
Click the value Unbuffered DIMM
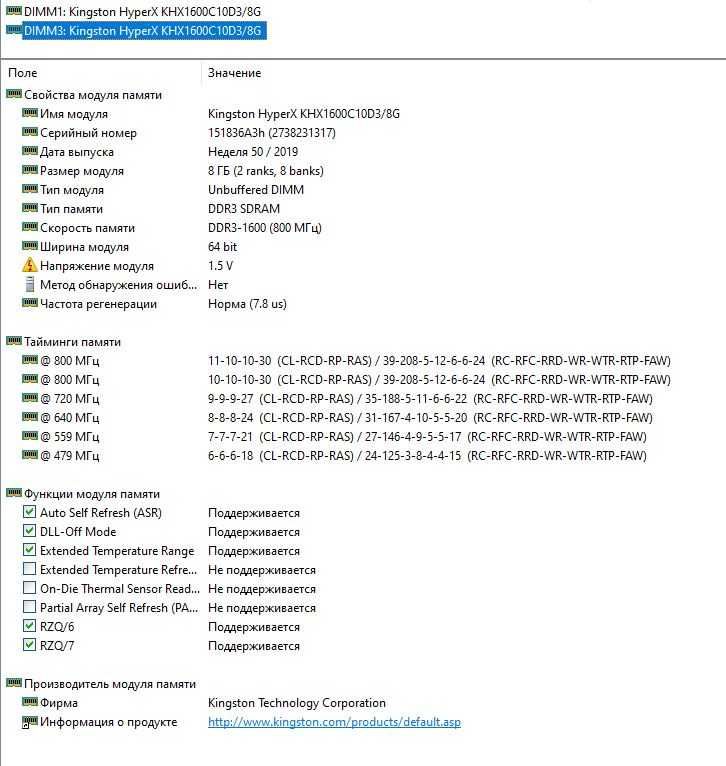coord(256,190)
